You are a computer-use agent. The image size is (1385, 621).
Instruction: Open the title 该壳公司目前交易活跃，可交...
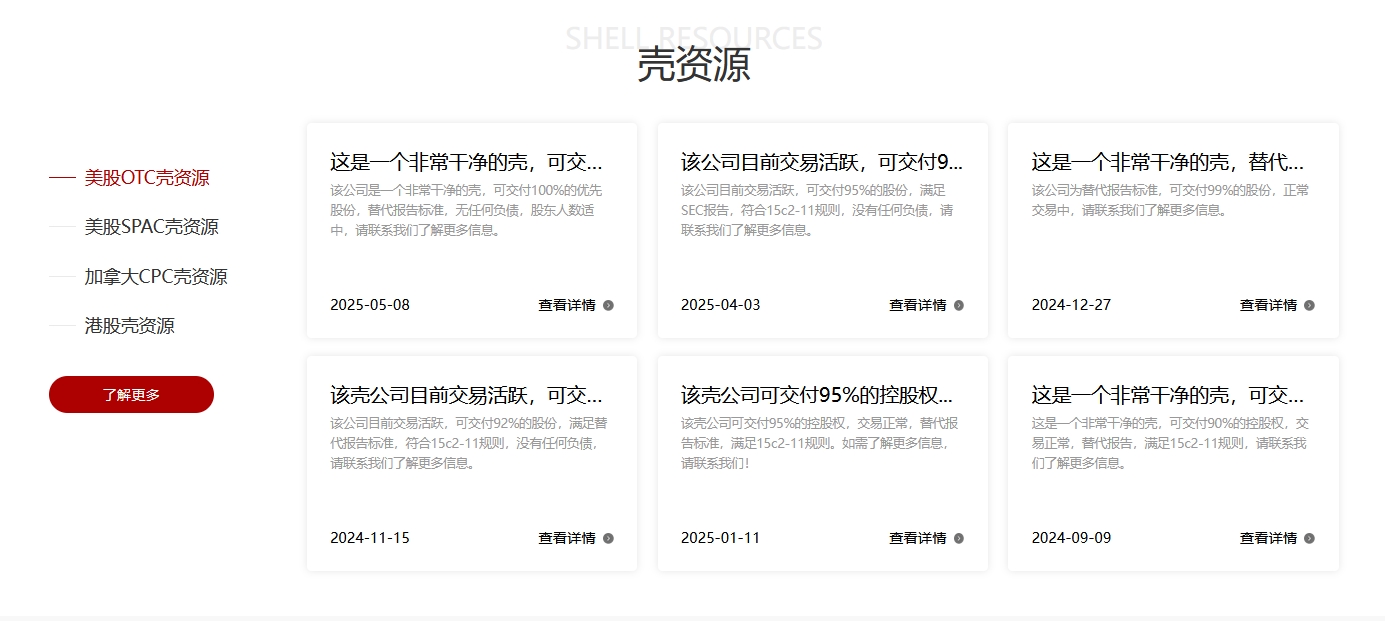coord(466,395)
